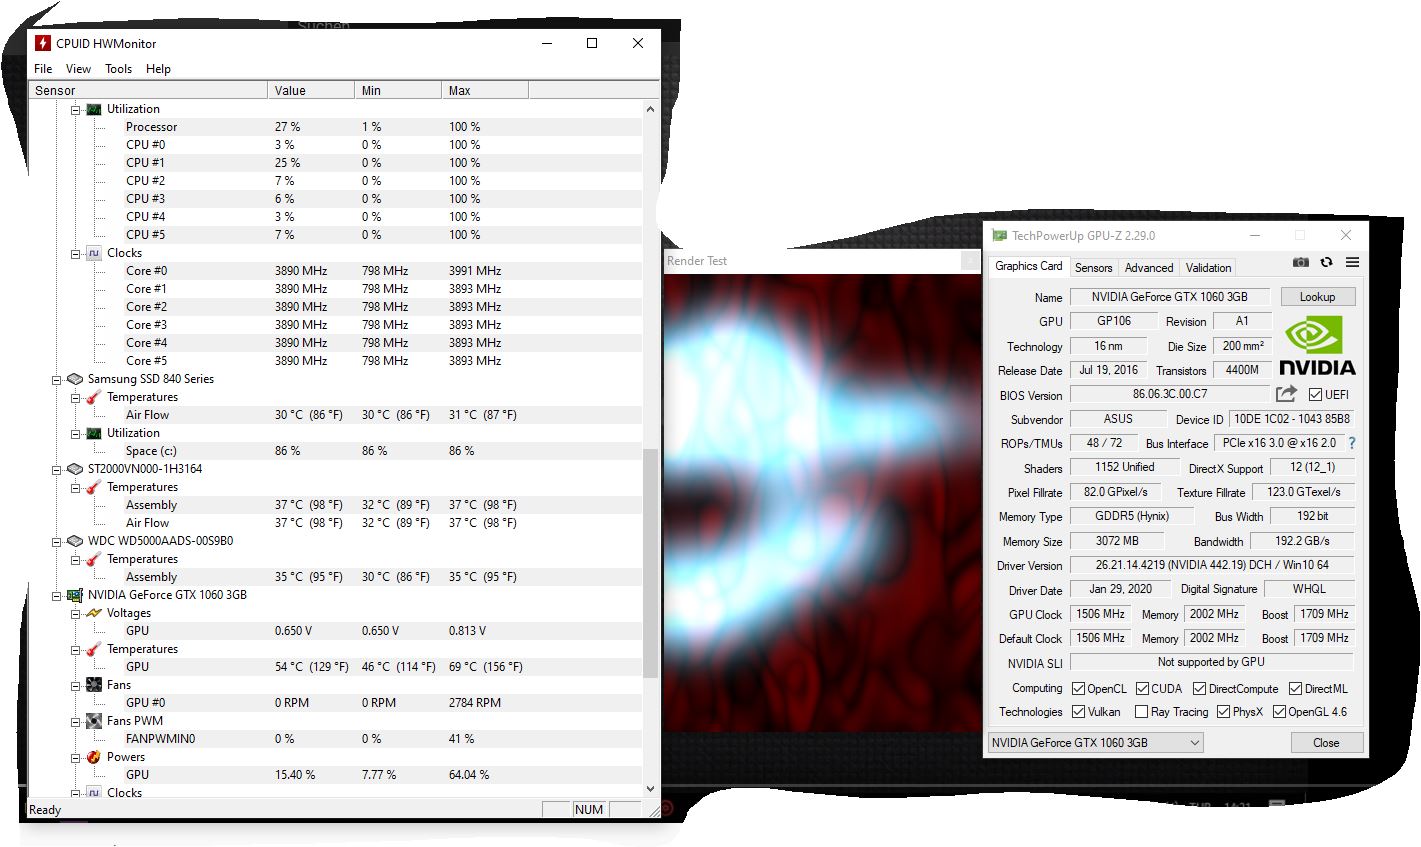Switch to the Sensors tab in GPU-Z
1421x847 pixels.
coord(1093,268)
